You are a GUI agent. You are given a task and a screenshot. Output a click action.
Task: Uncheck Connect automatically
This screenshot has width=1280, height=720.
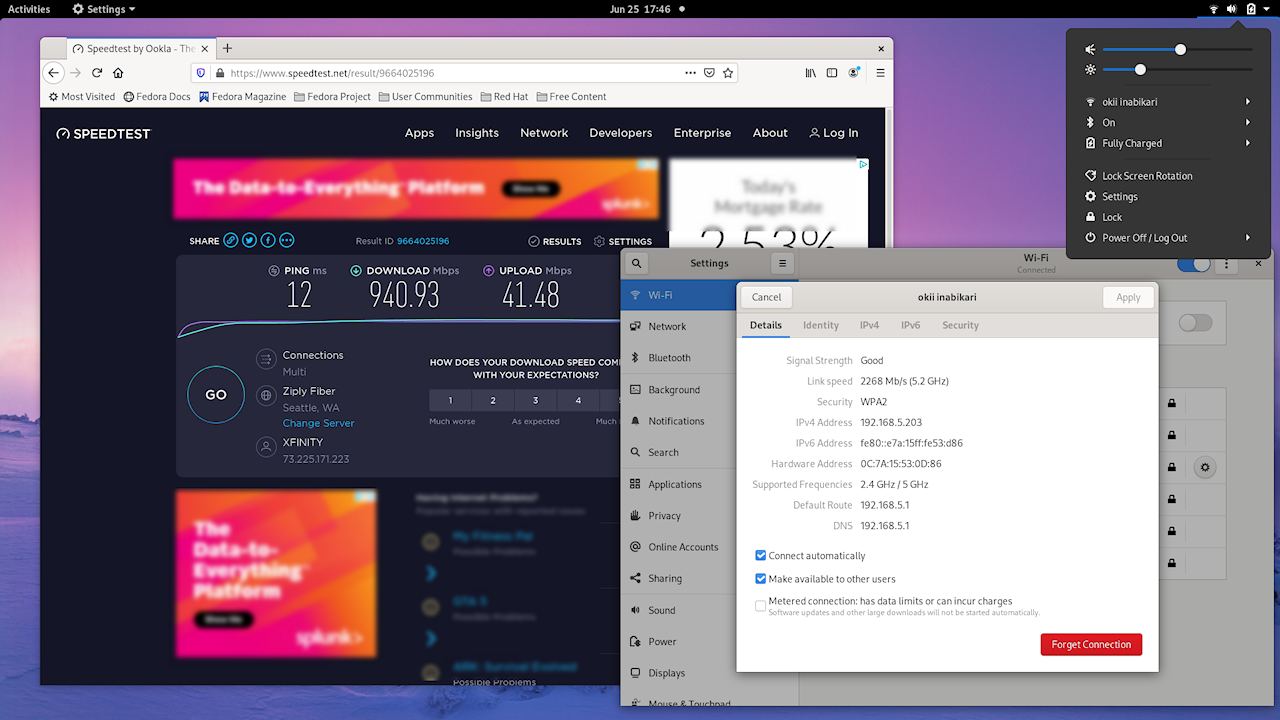click(x=761, y=556)
